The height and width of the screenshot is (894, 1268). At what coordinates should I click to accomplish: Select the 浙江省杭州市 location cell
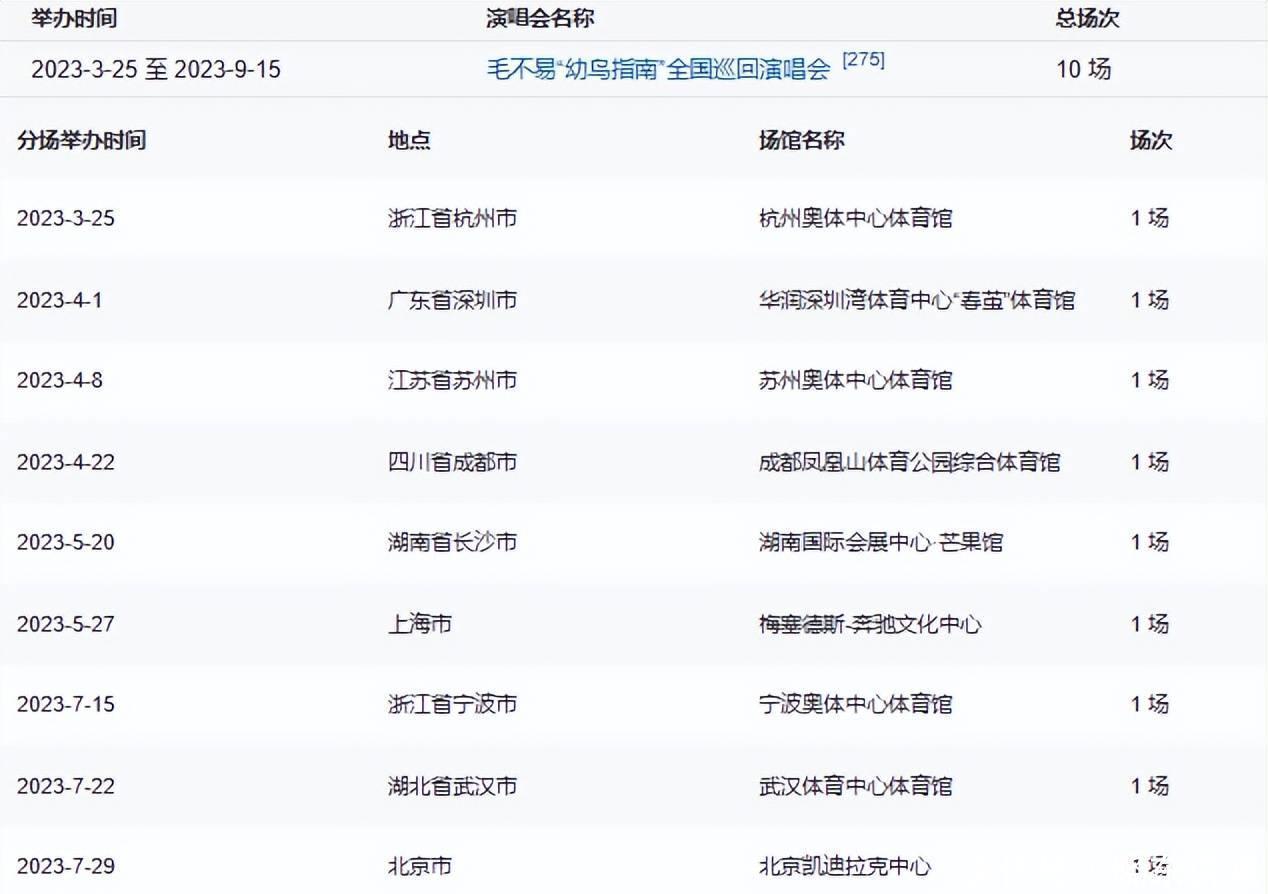[452, 218]
